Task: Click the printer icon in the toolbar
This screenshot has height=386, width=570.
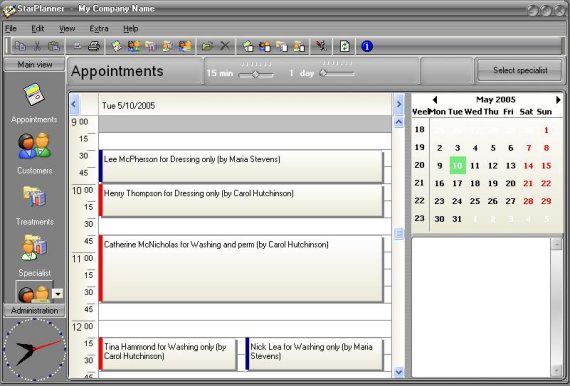Action: click(x=94, y=46)
